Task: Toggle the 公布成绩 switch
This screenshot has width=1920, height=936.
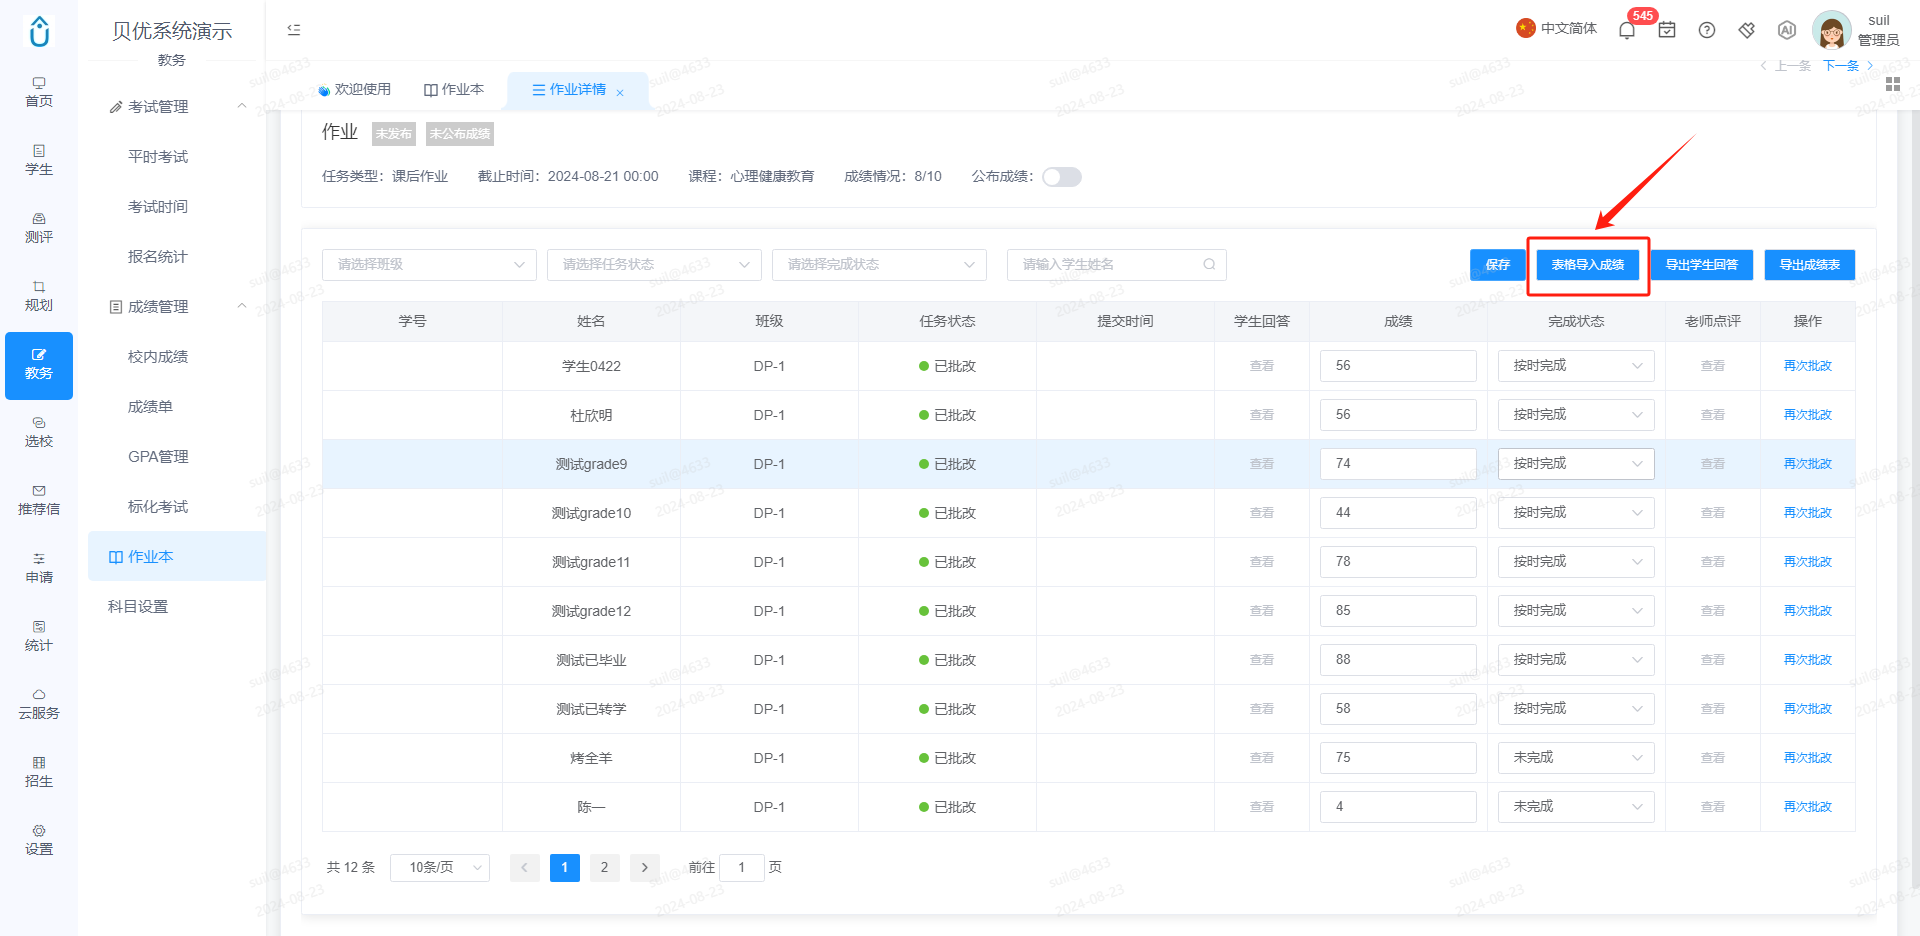Action: [x=1062, y=177]
